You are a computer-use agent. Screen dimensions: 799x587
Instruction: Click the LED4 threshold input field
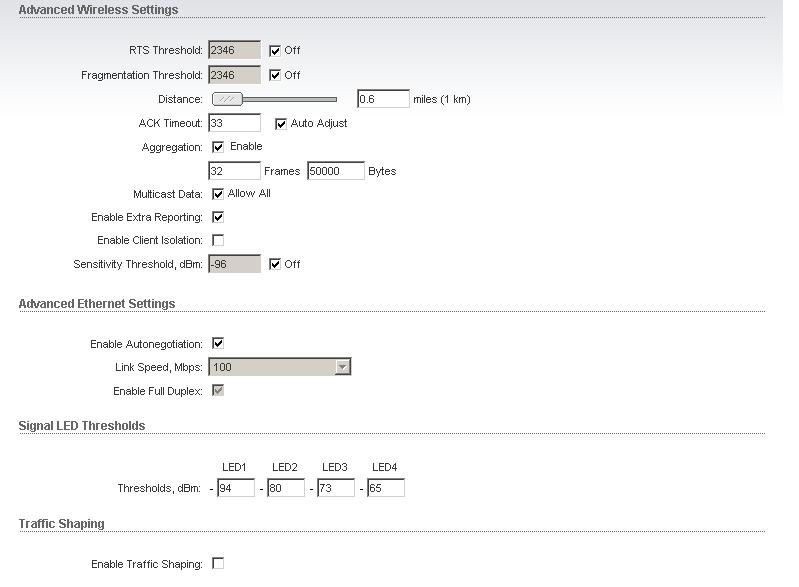tap(385, 488)
